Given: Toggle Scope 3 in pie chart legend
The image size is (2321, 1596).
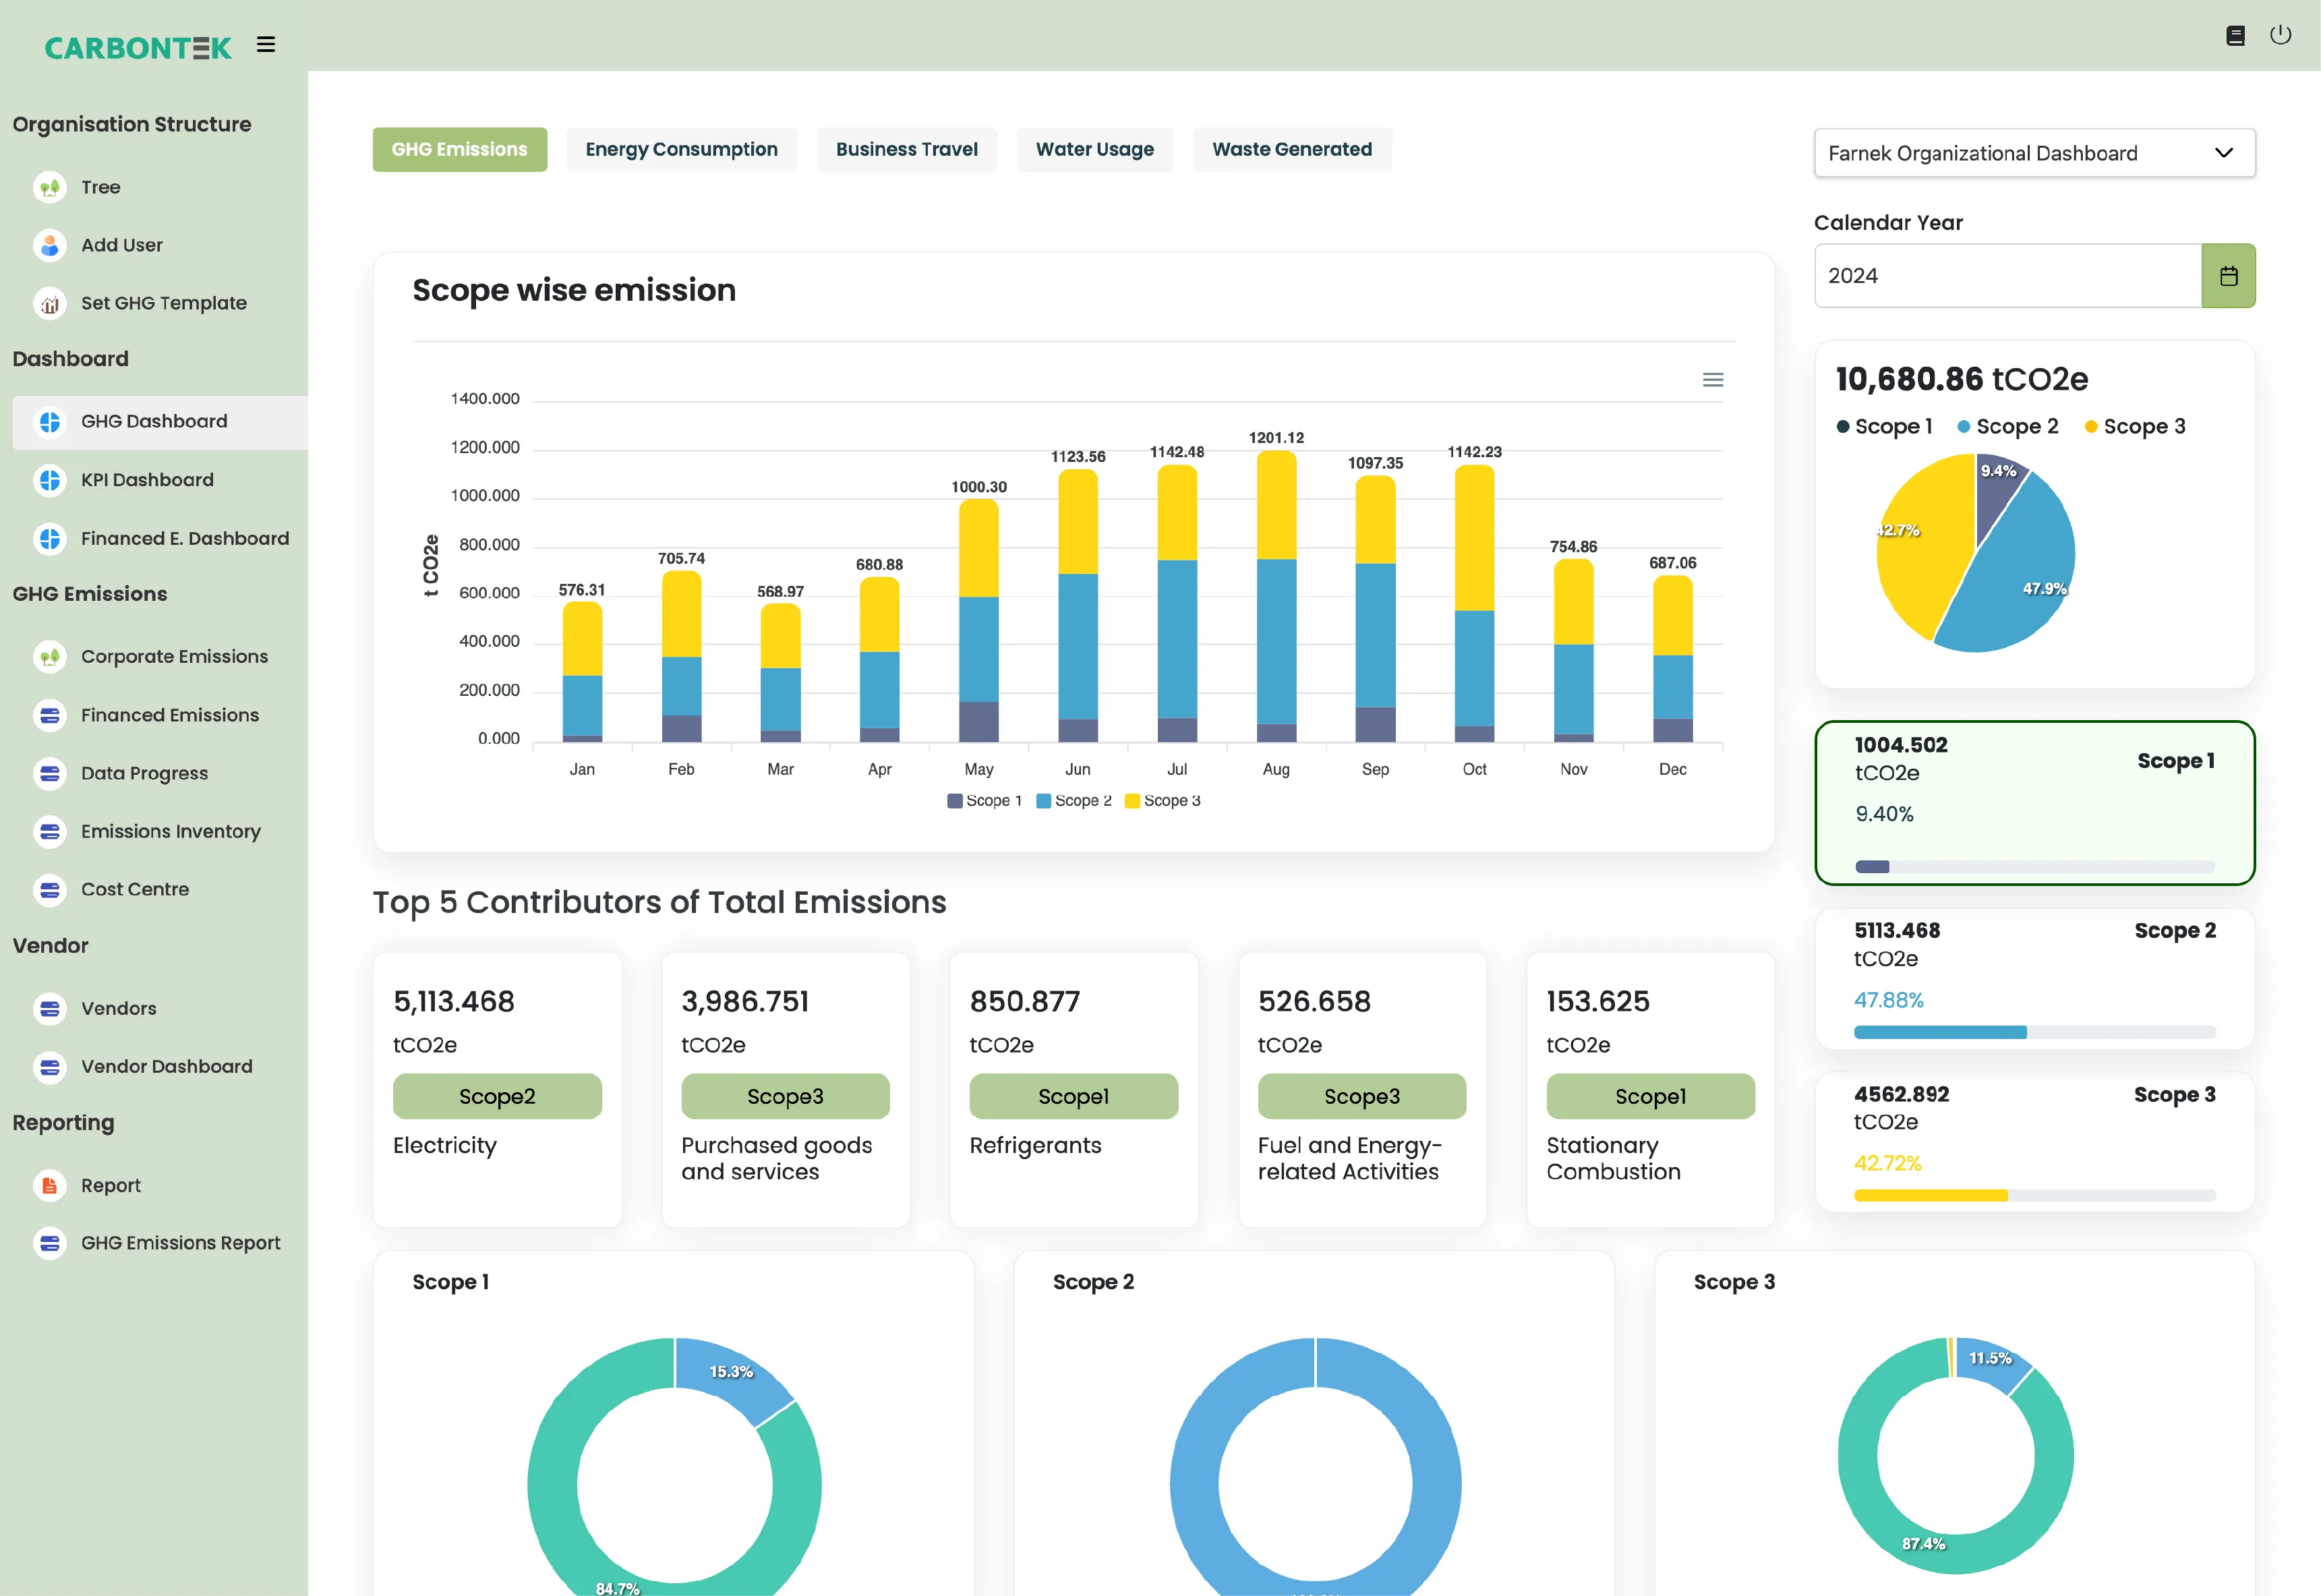Looking at the screenshot, I should click(2135, 427).
